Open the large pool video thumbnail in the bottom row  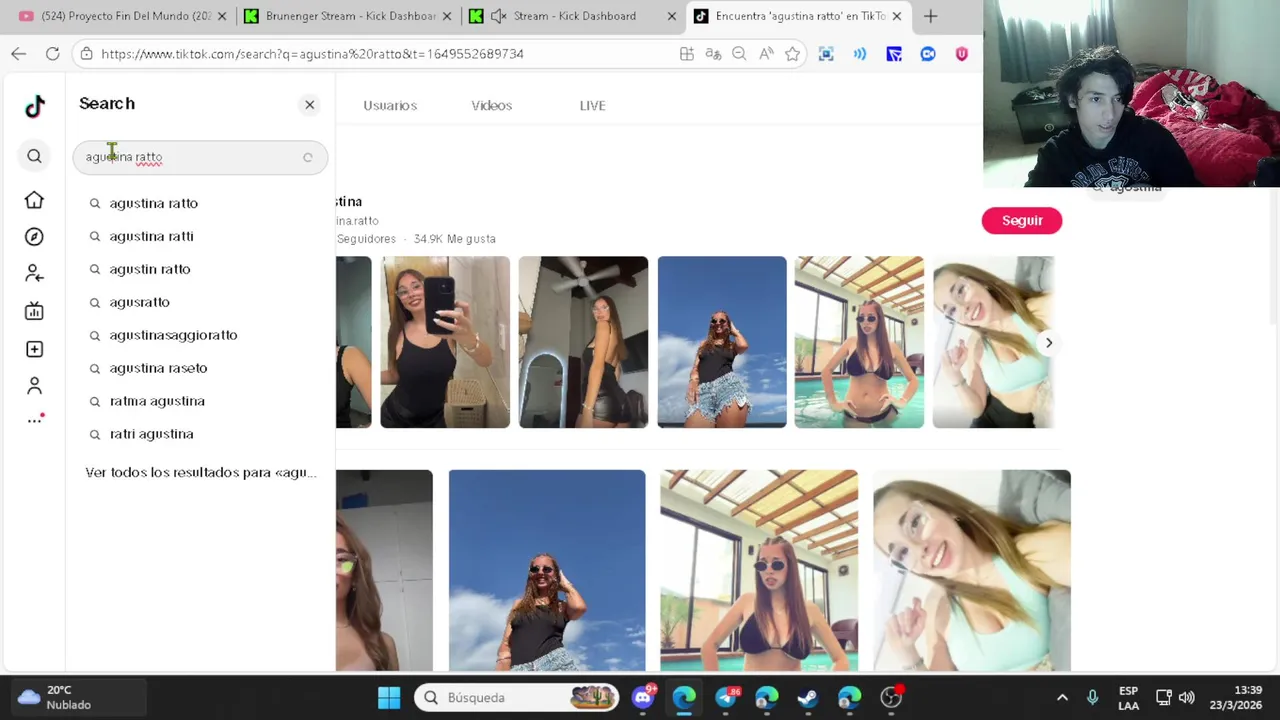(x=759, y=570)
